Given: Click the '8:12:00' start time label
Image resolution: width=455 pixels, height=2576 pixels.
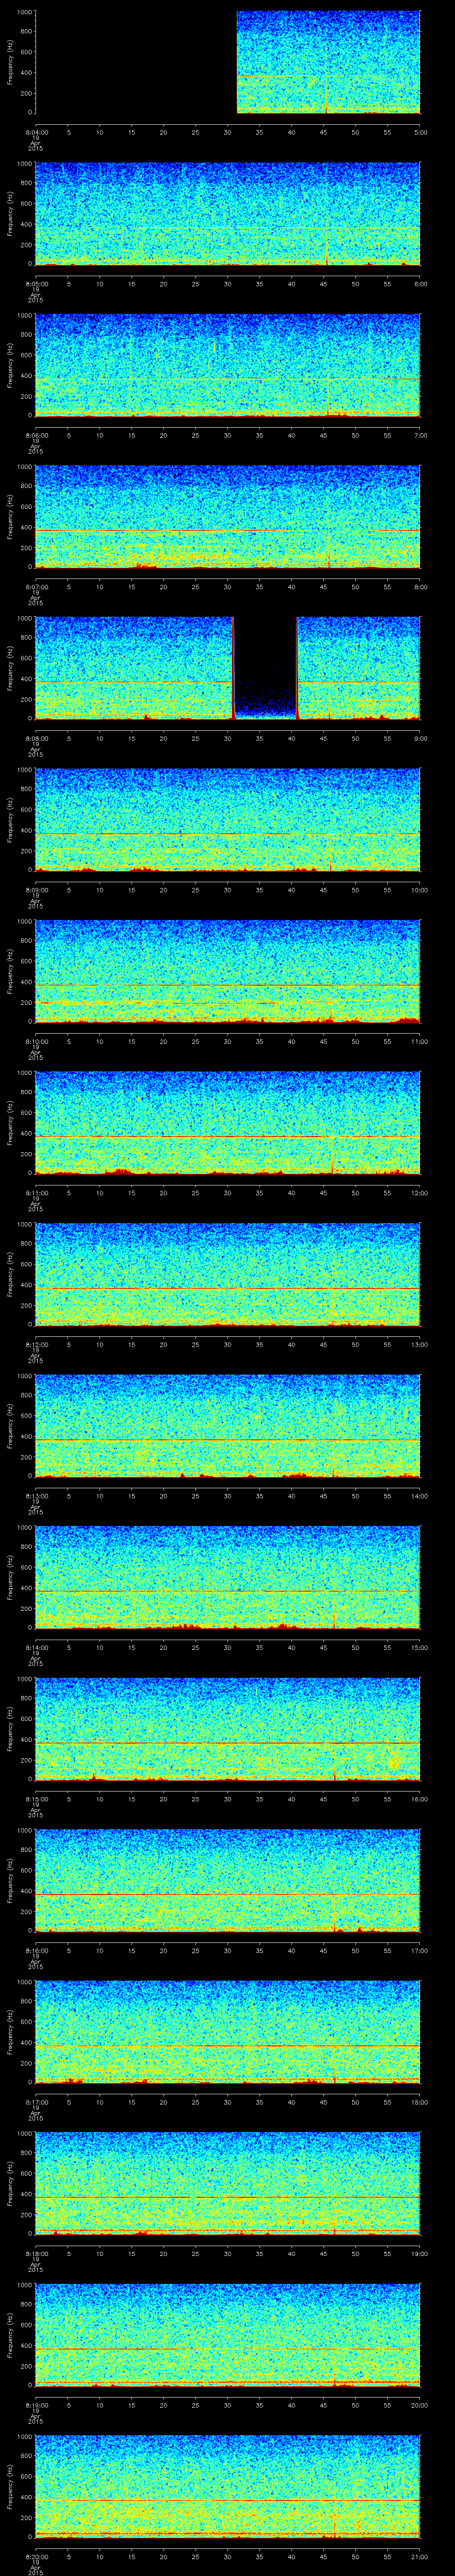Looking at the screenshot, I should [x=36, y=1344].
